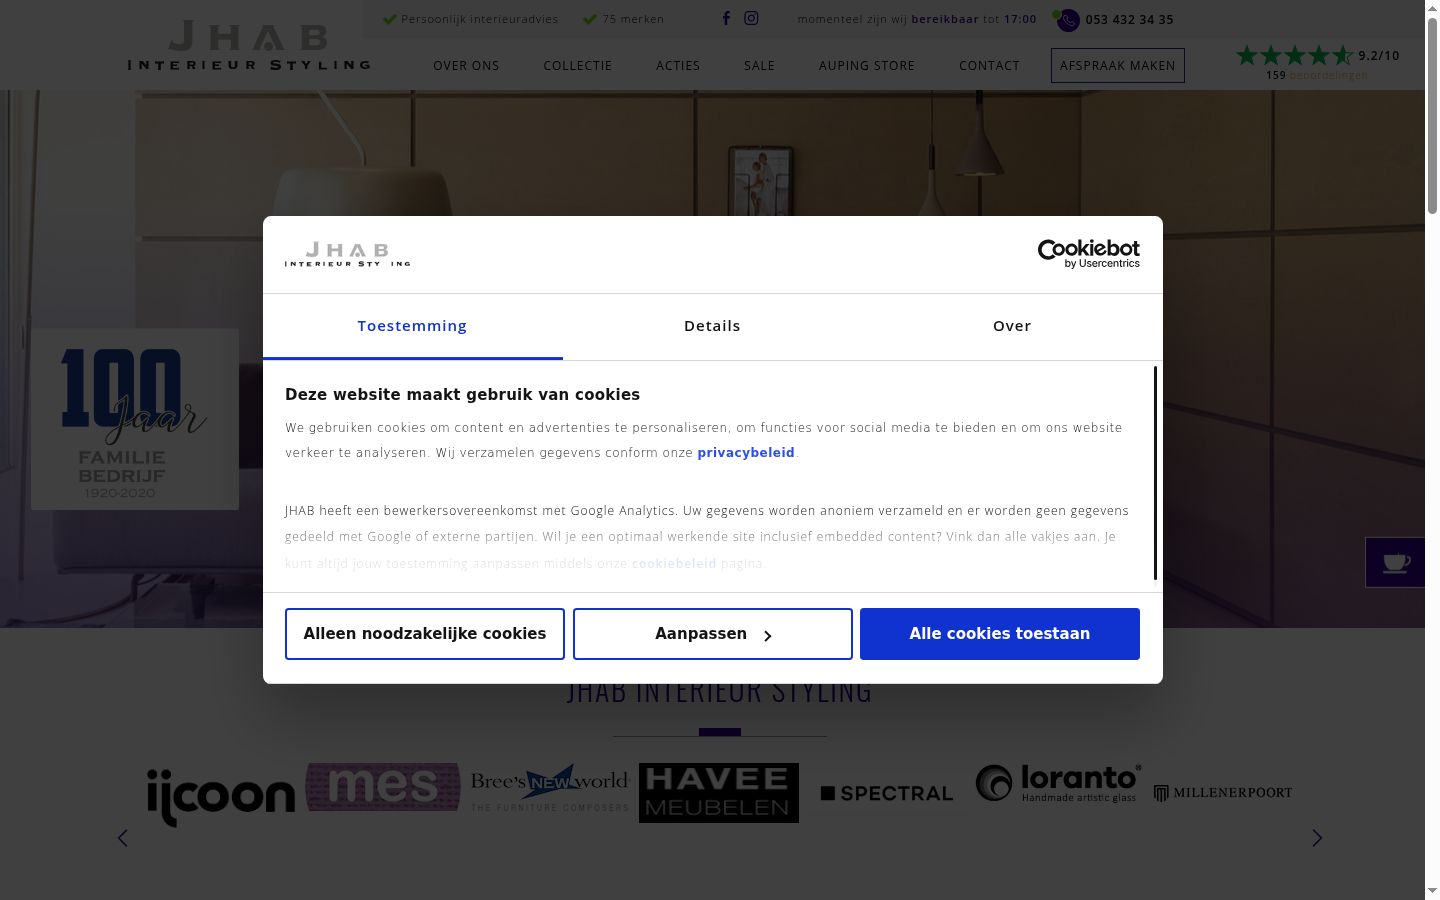Screen dimensions: 1440x900
Task: Open the Over Ons menu
Action: click(466, 66)
